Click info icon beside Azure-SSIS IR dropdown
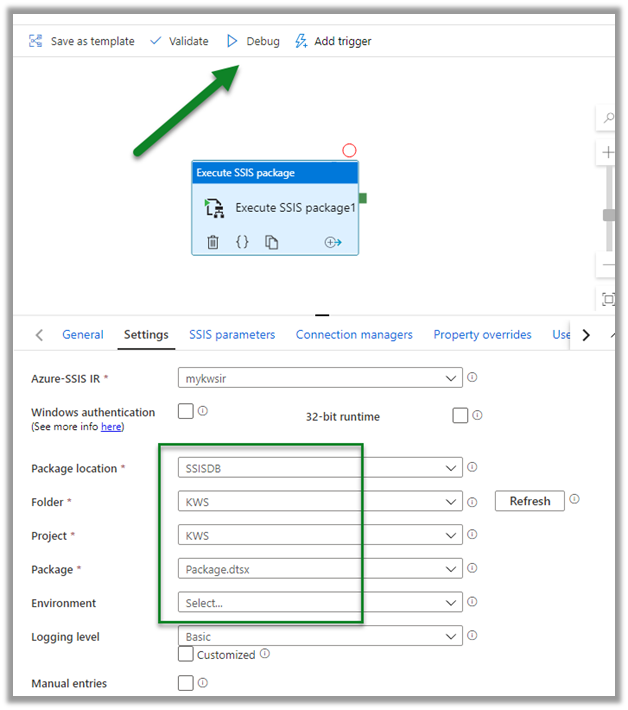 tap(472, 378)
